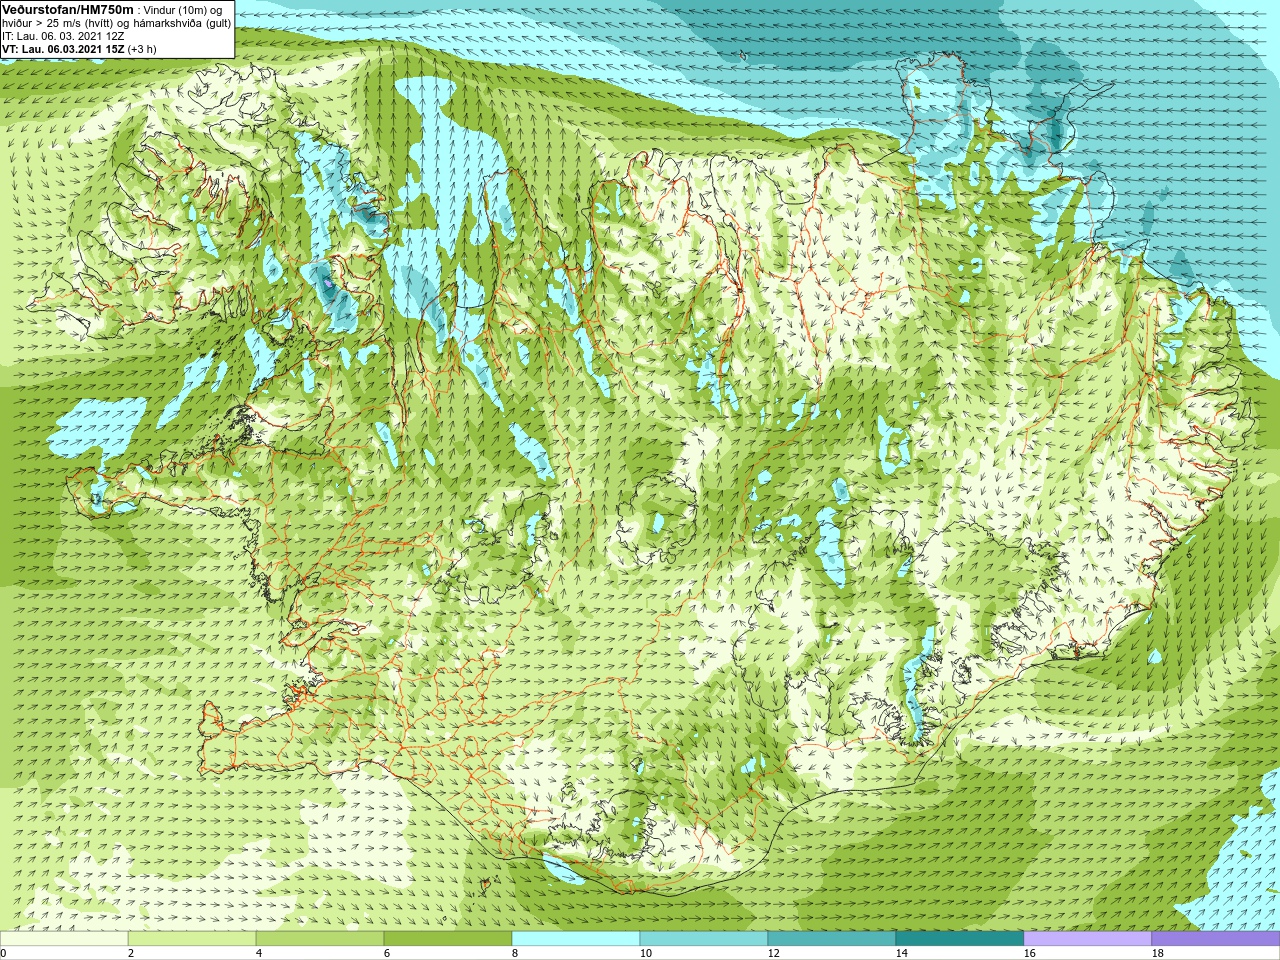This screenshot has width=1280, height=960.
Task: Click the 6–8 m/s dark green legend swatch
Action: point(448,939)
